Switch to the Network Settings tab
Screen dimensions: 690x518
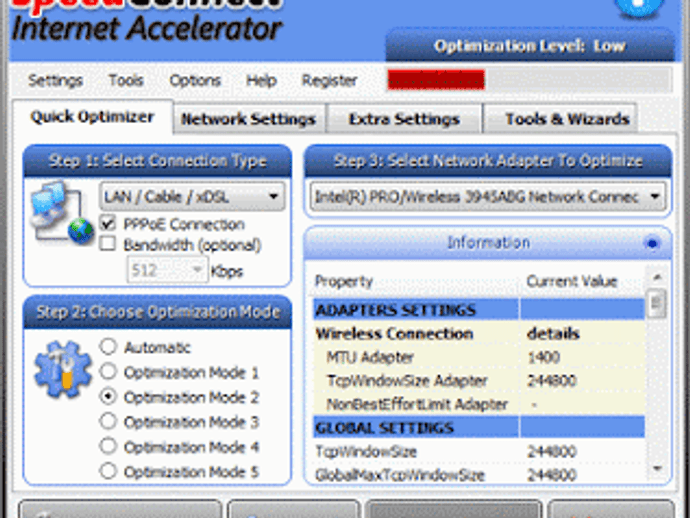pos(249,119)
